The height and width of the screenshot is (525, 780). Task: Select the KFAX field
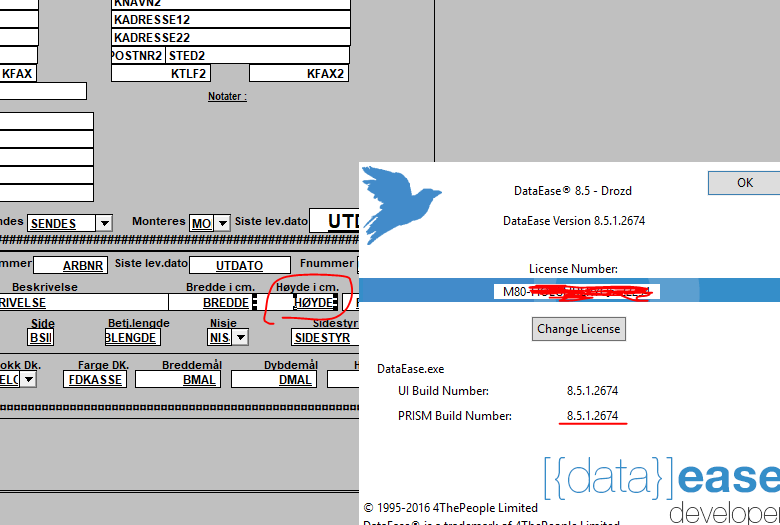(x=18, y=73)
